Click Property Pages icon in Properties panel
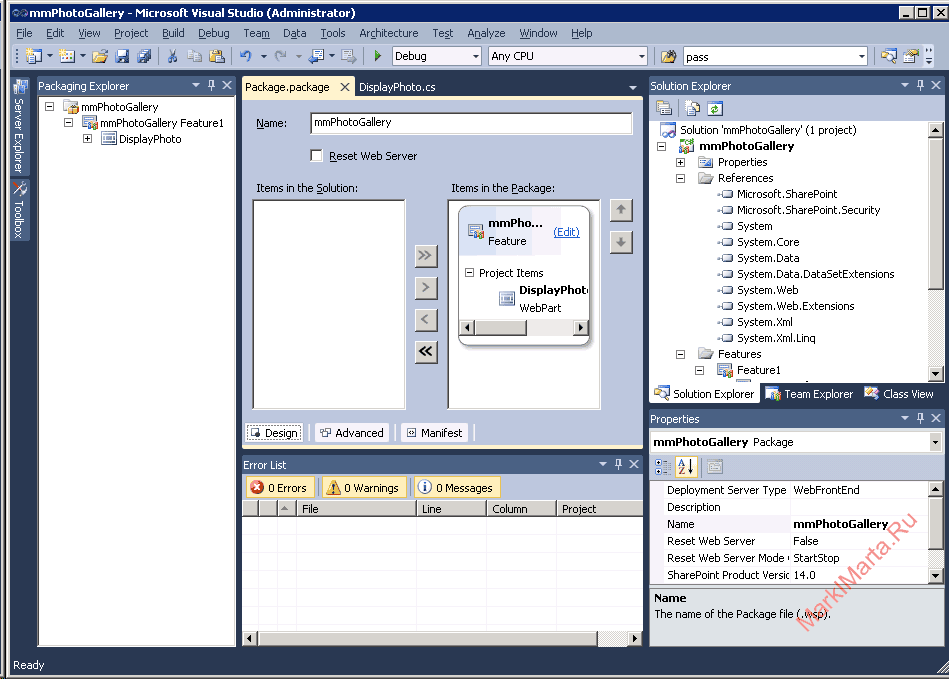This screenshot has height=679, width=949. pyautogui.click(x=715, y=467)
